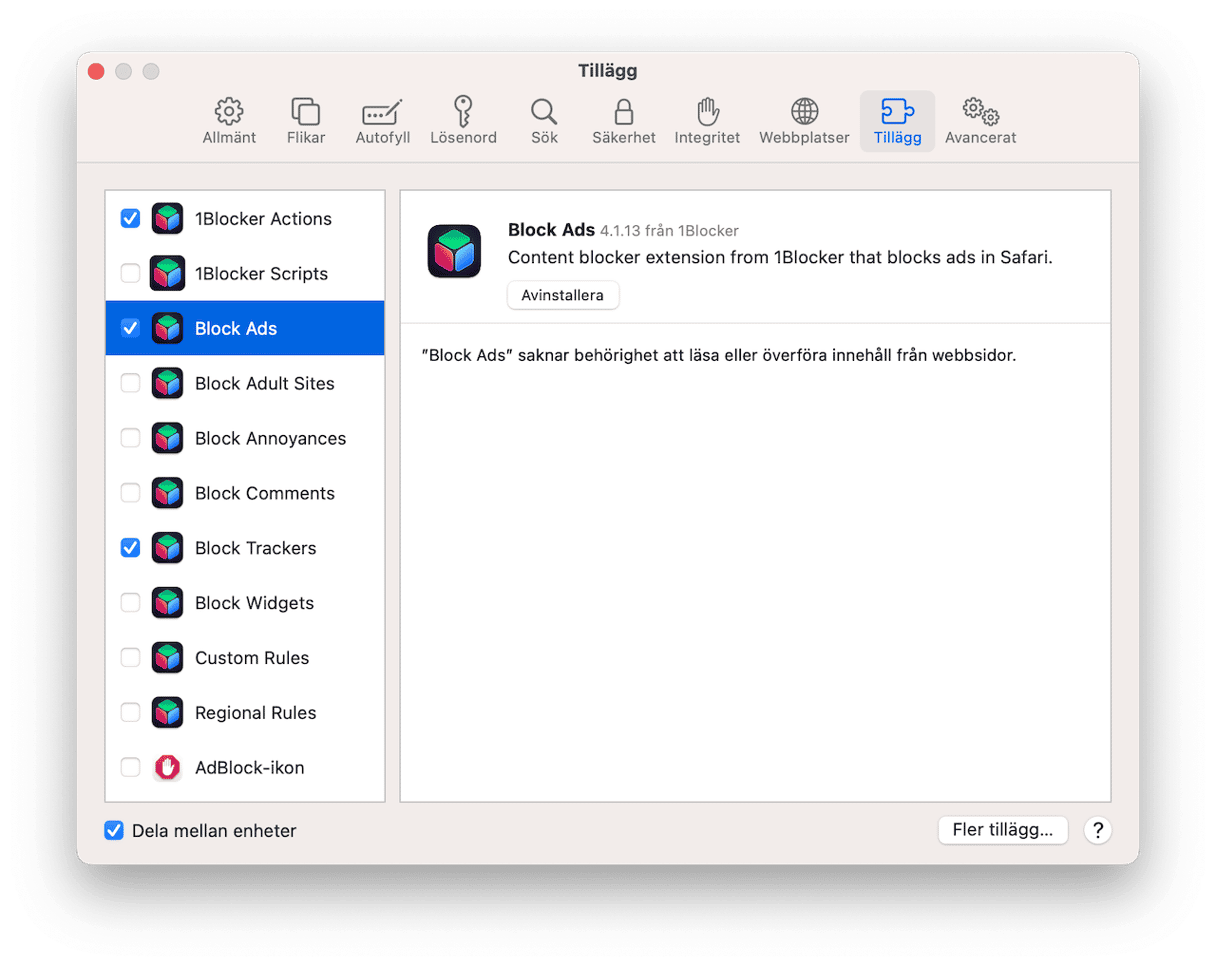Click the Content blocker extension description text

coord(781,257)
